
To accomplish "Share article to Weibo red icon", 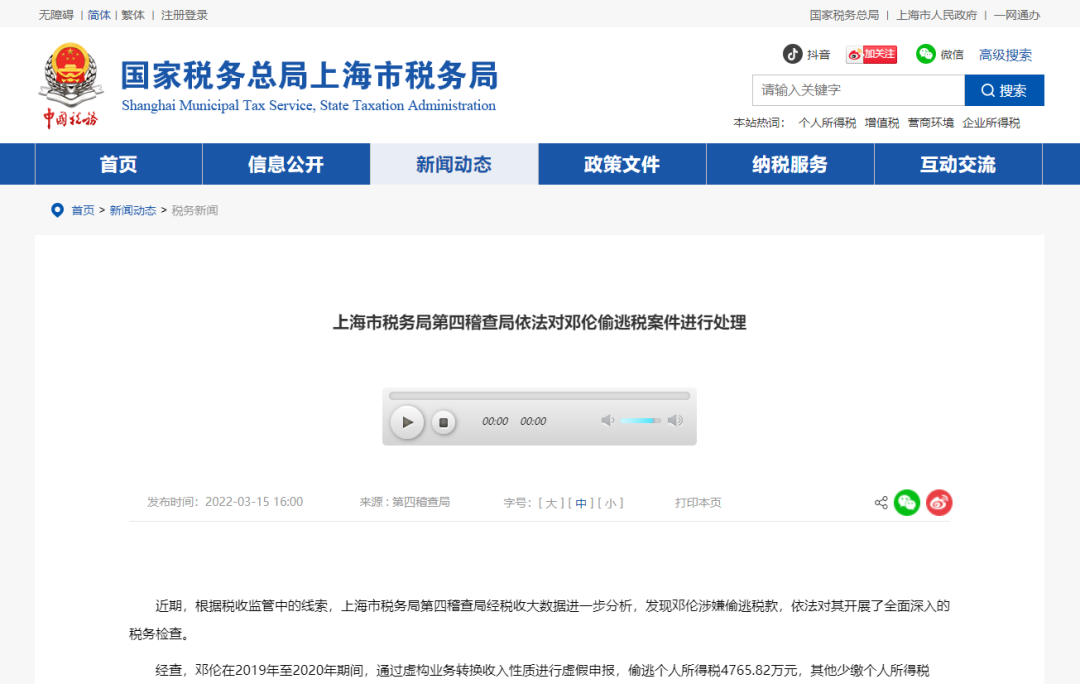I will click(939, 503).
